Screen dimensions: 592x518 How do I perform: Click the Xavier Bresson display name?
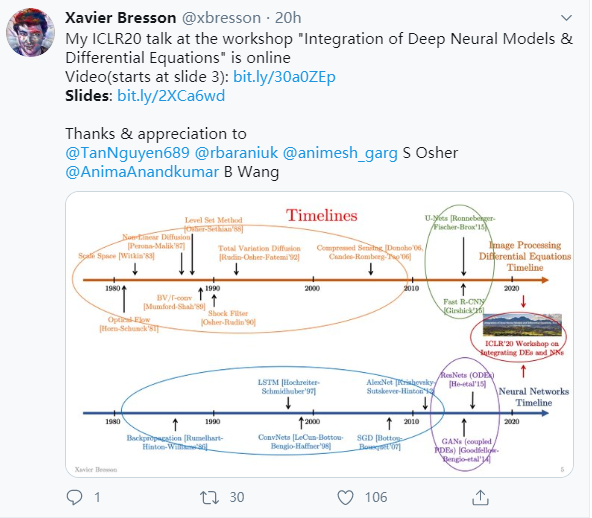pyautogui.click(x=120, y=18)
